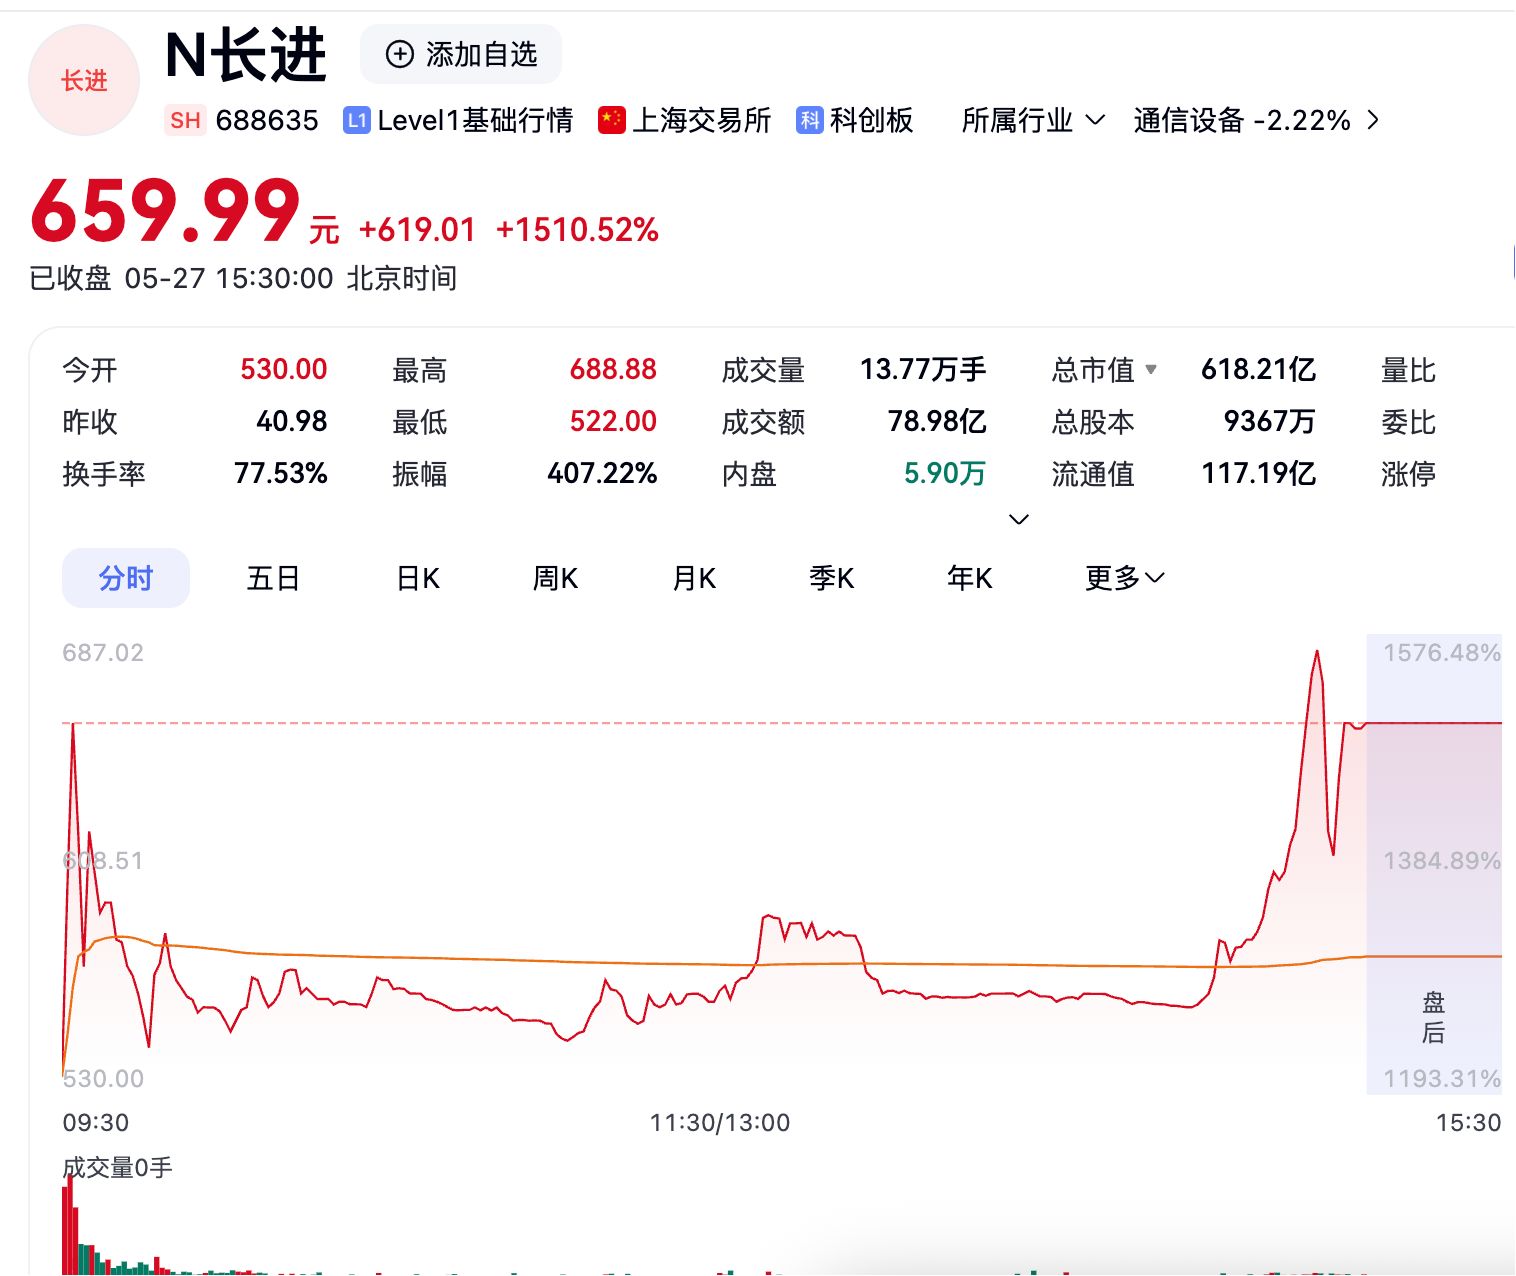Switch to the 日K chart tab

click(x=418, y=578)
